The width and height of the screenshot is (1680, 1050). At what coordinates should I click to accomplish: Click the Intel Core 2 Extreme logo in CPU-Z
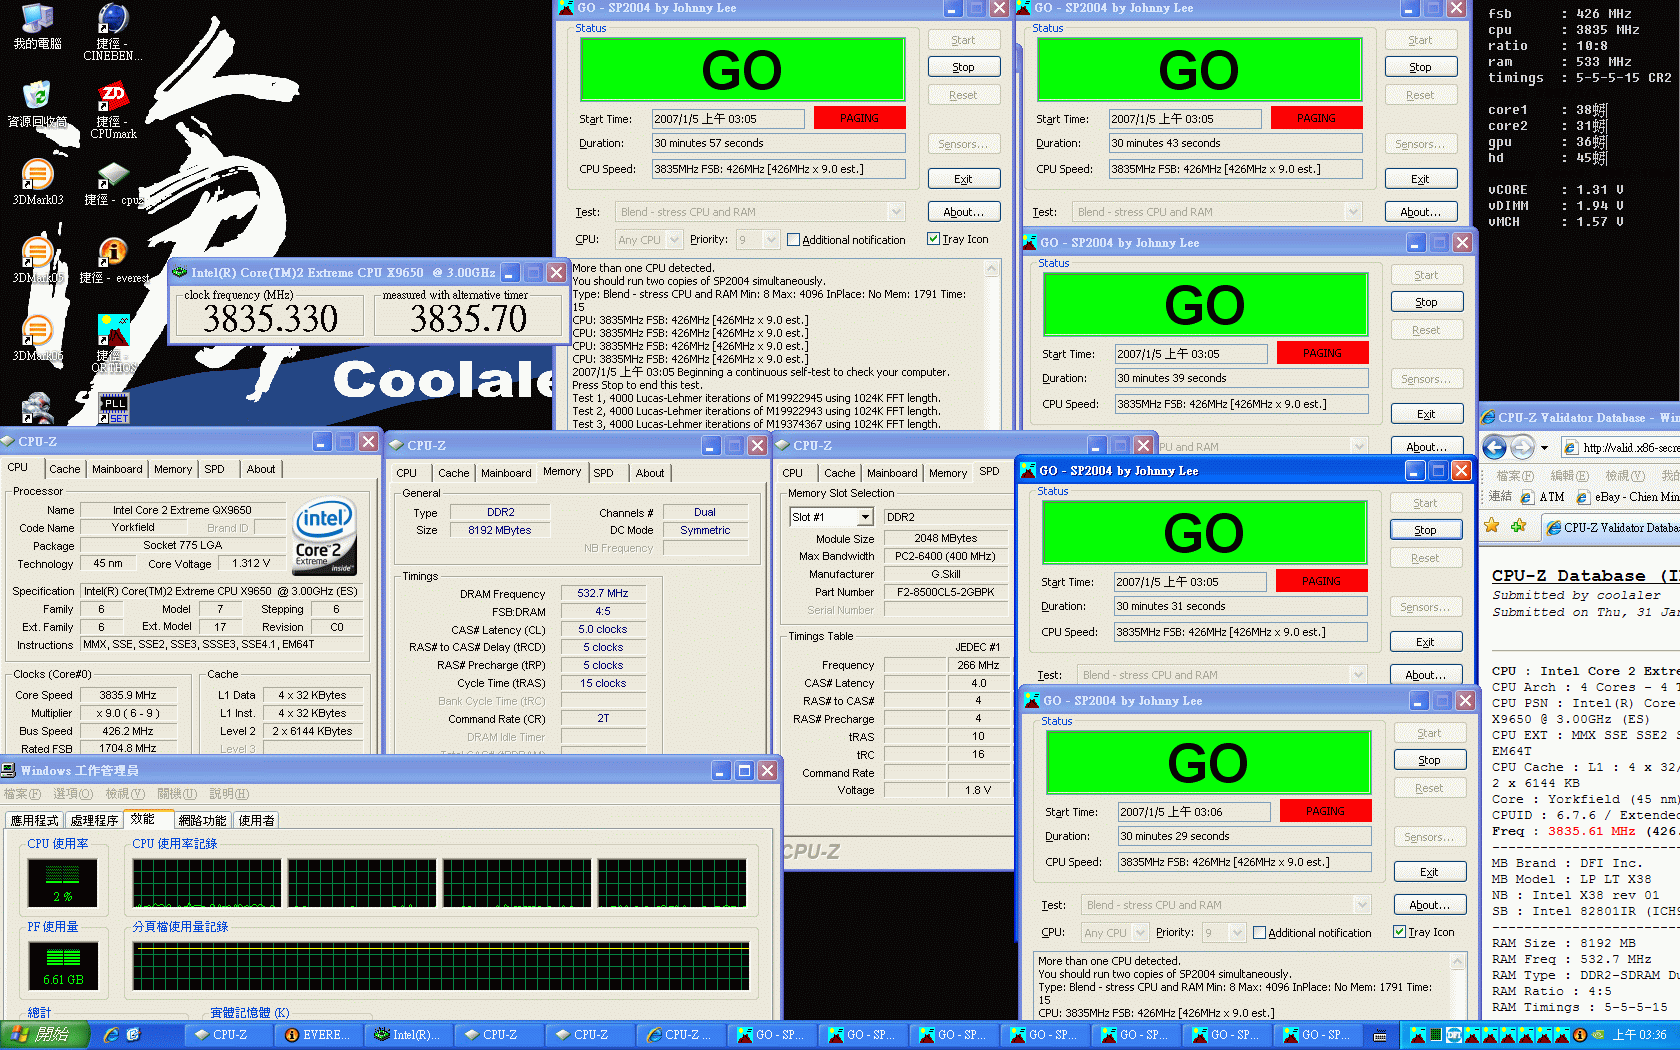tap(325, 536)
